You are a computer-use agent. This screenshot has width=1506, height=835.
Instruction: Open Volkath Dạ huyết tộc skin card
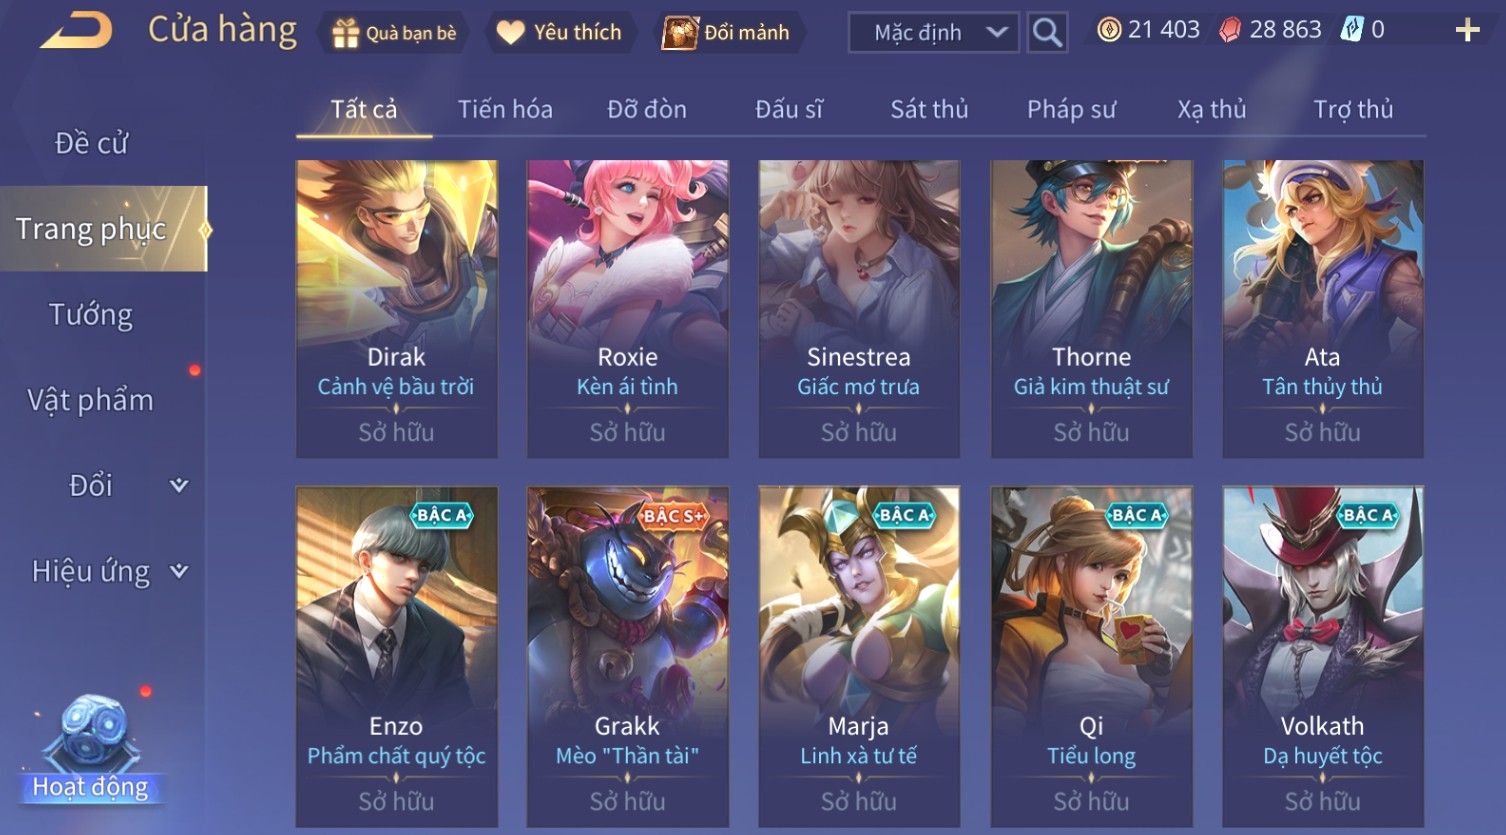[x=1322, y=656]
